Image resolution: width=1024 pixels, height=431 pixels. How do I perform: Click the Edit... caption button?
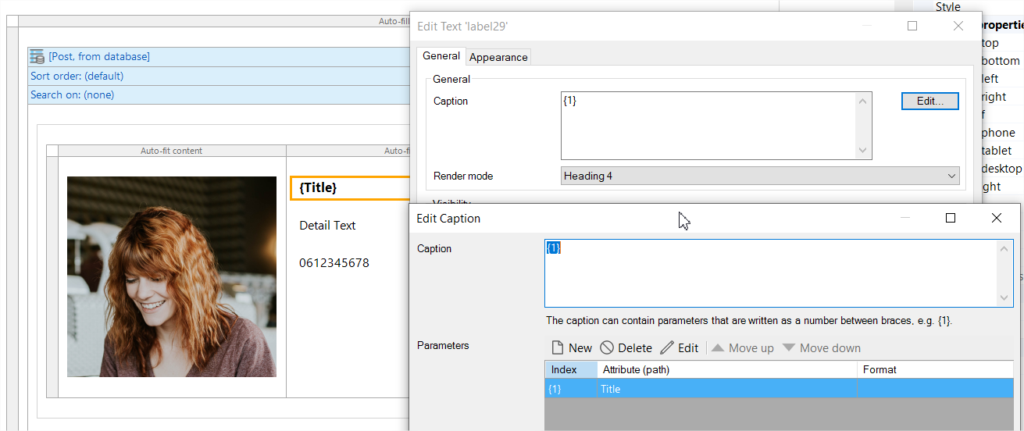pyautogui.click(x=930, y=101)
